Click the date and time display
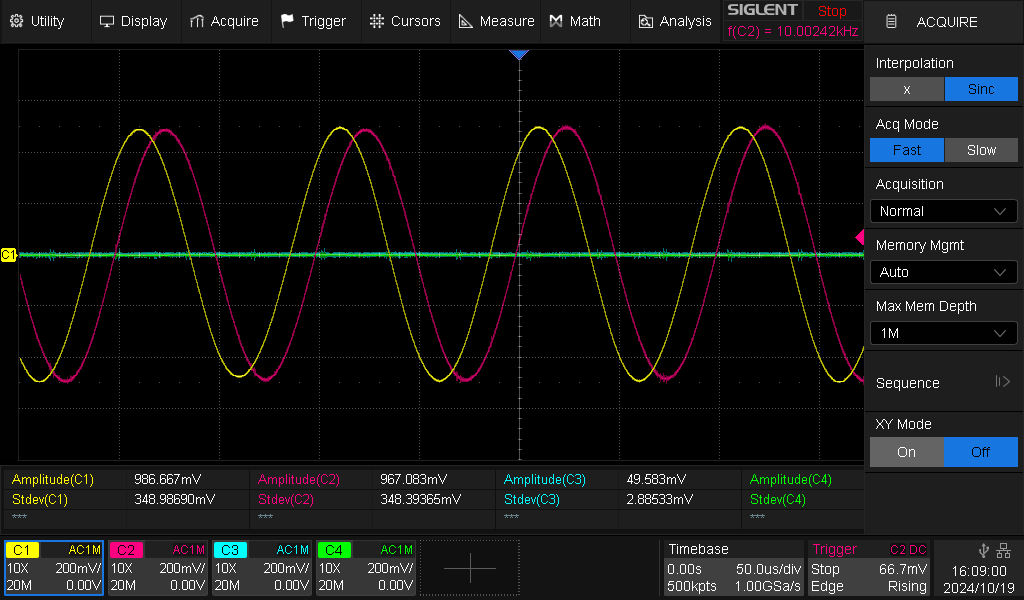 pos(979,578)
